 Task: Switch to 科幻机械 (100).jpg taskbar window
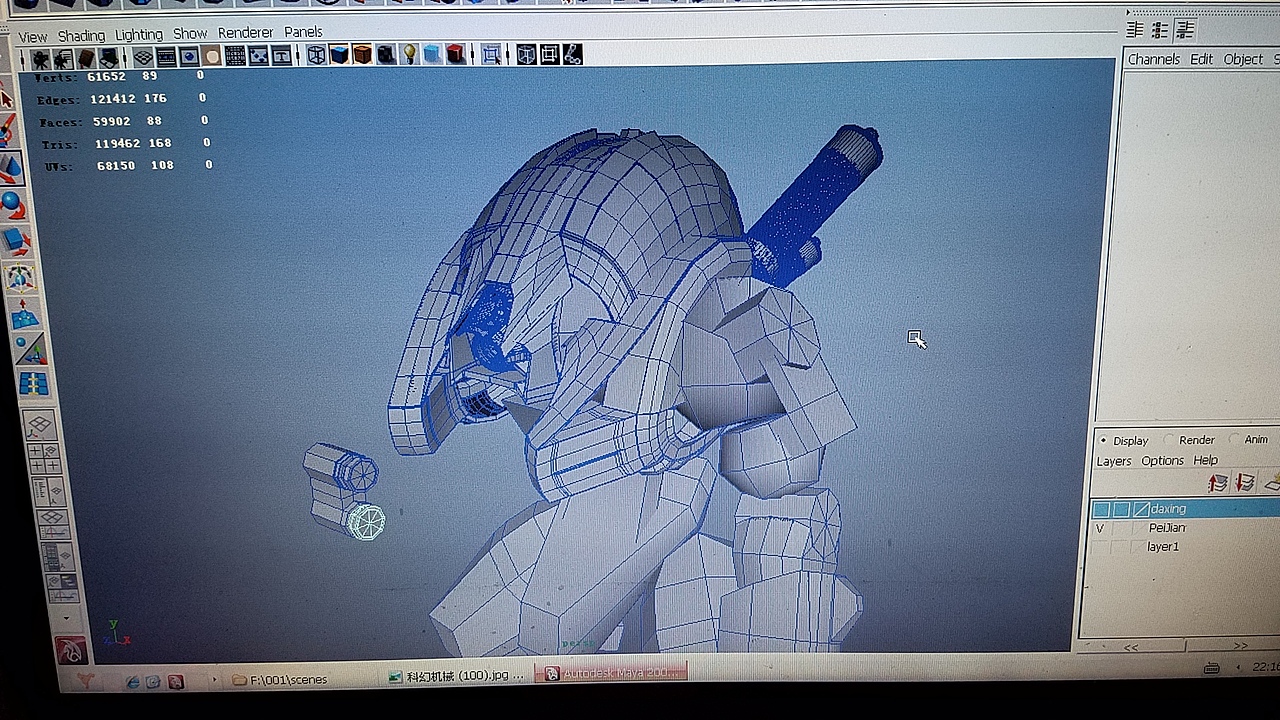point(457,676)
